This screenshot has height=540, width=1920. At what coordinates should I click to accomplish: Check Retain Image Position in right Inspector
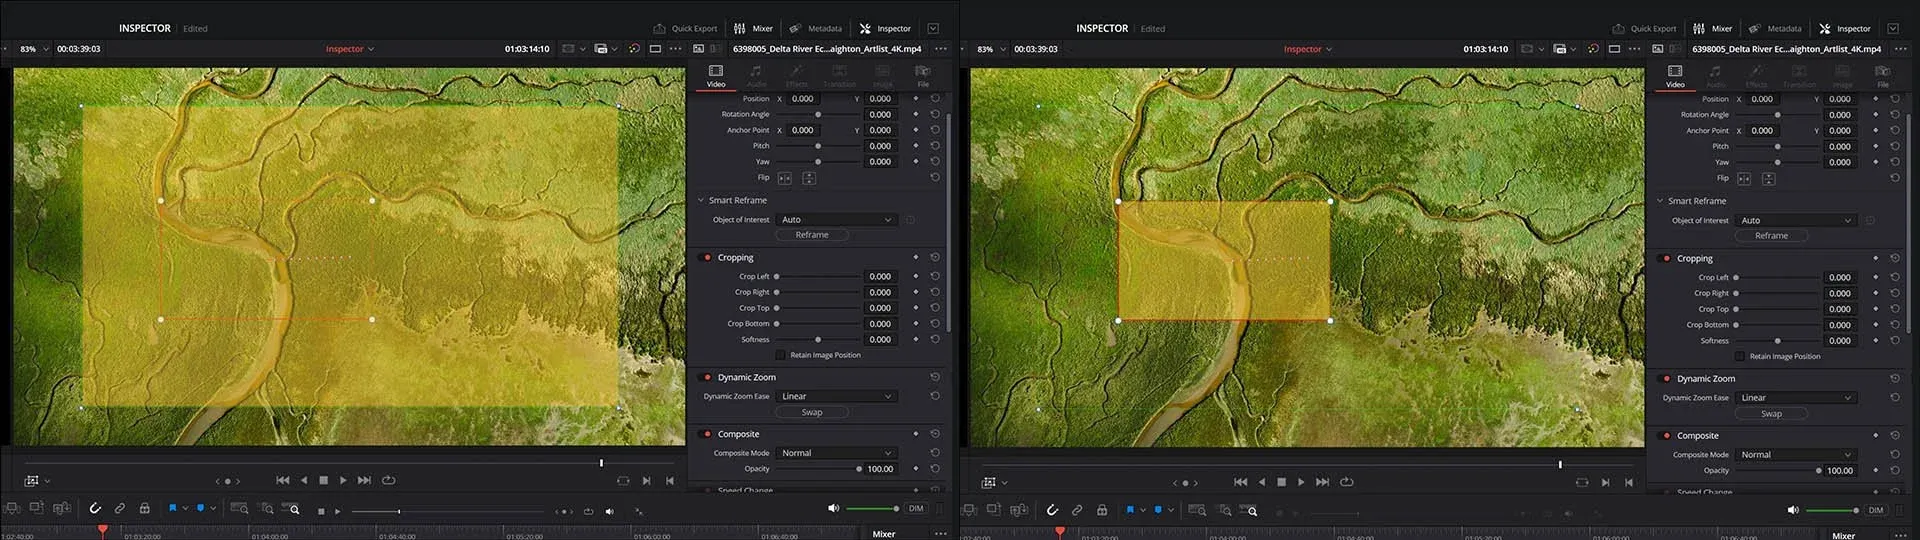click(1740, 356)
